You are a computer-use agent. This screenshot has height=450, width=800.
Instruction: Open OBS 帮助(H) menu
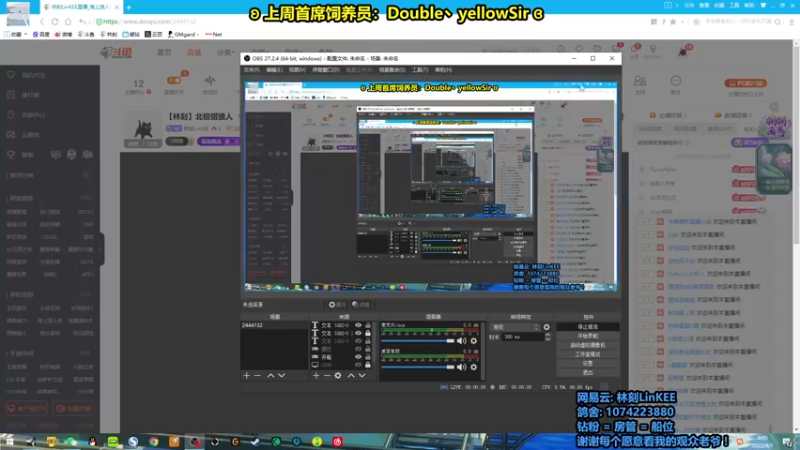pyautogui.click(x=443, y=70)
